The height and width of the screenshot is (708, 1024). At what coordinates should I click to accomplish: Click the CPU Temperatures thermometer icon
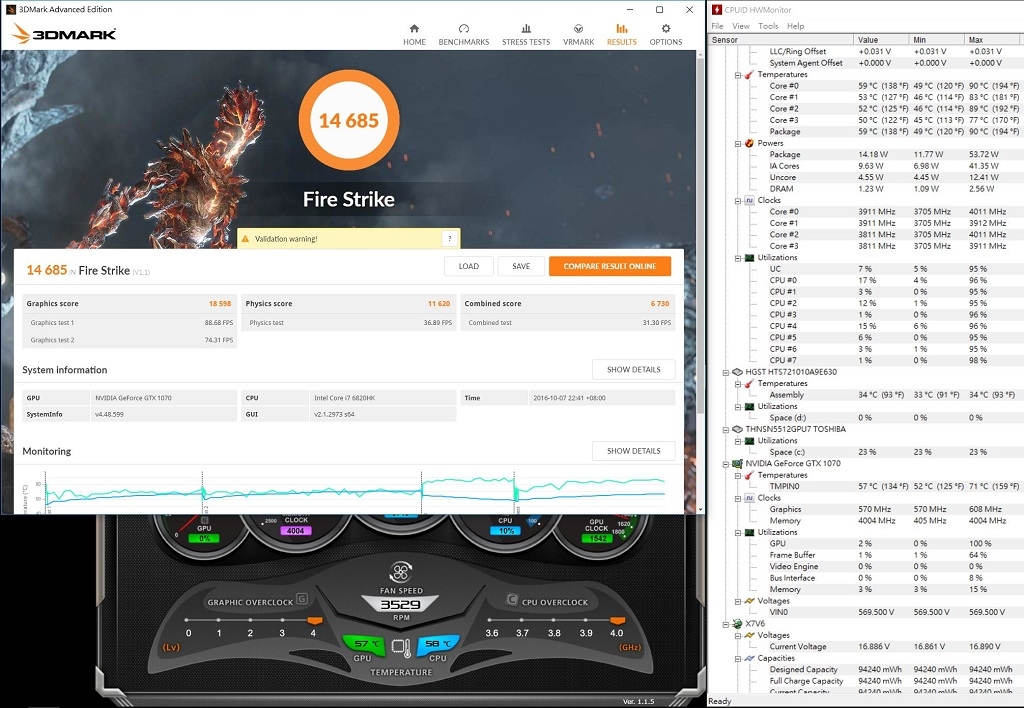[x=749, y=74]
